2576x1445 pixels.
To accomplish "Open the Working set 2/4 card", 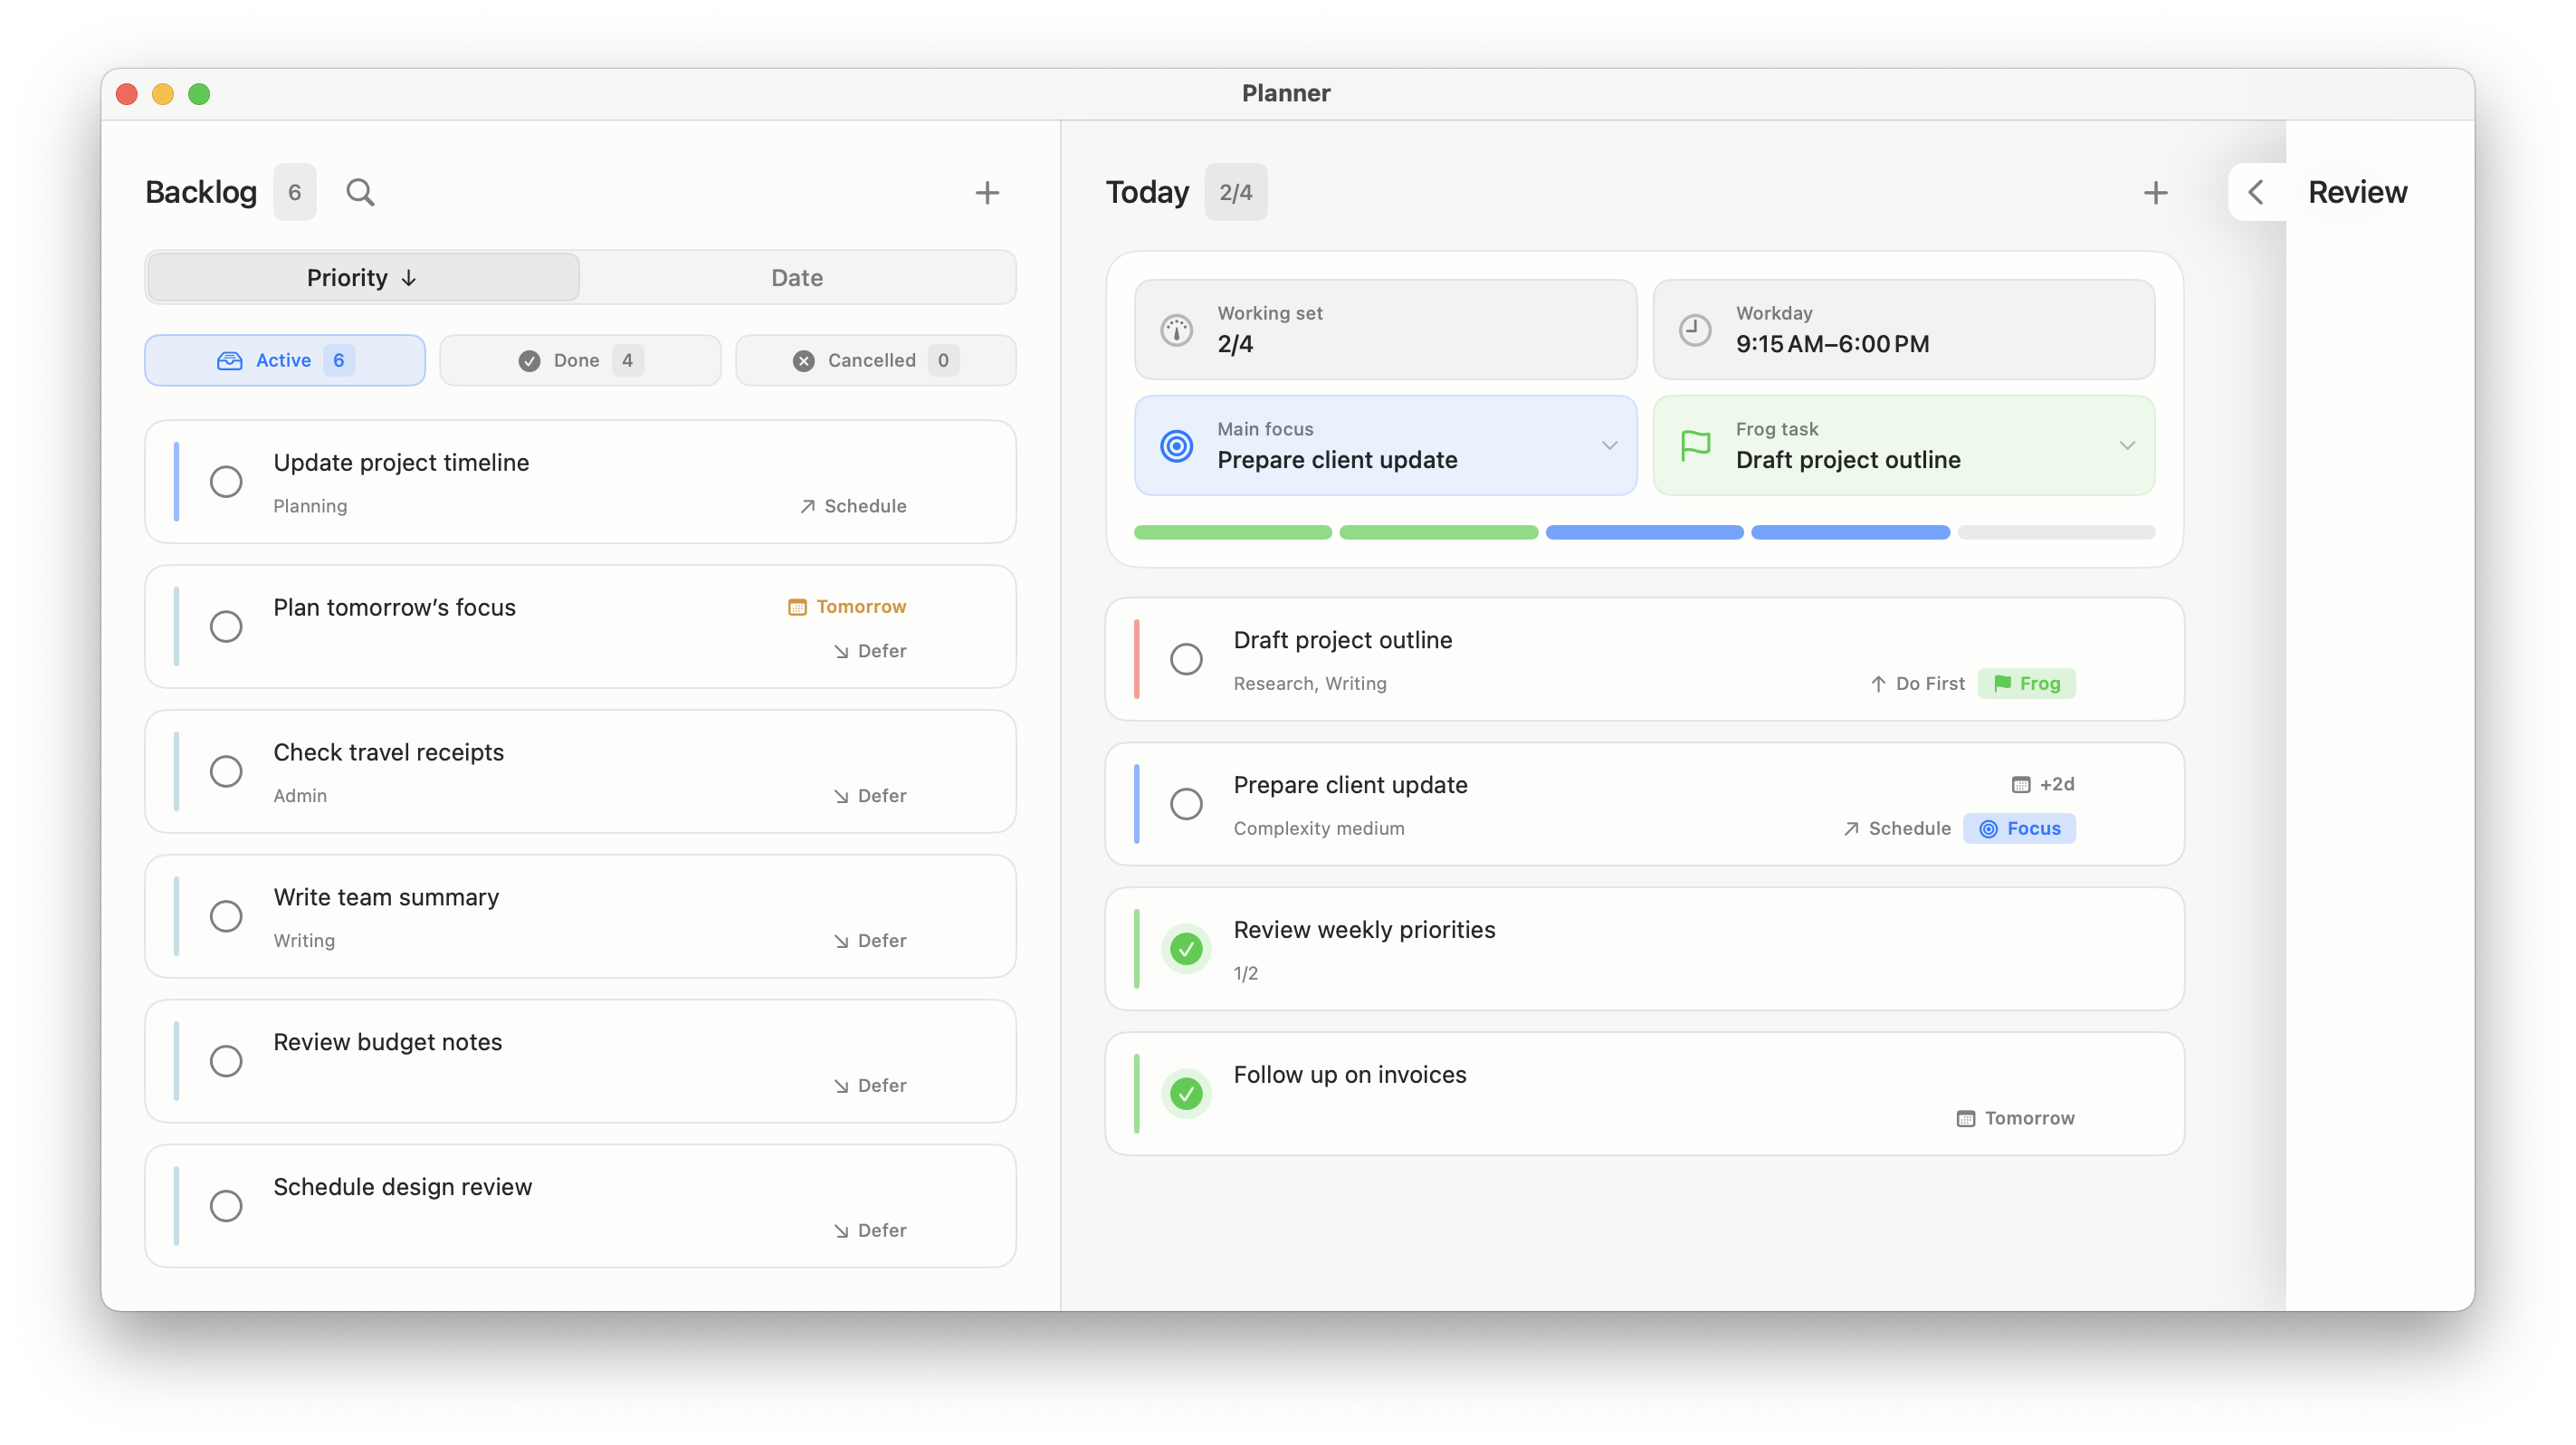I will [x=1385, y=329].
